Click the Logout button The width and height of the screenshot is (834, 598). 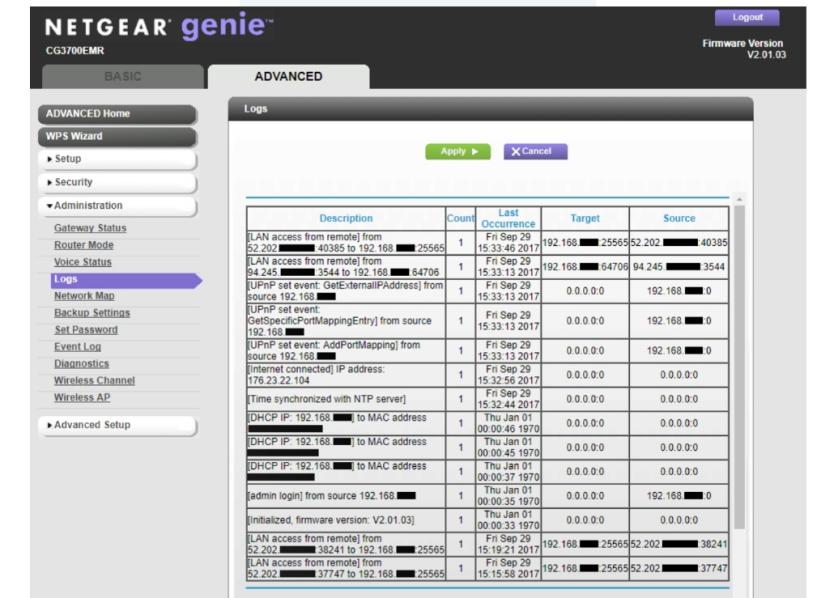point(747,17)
